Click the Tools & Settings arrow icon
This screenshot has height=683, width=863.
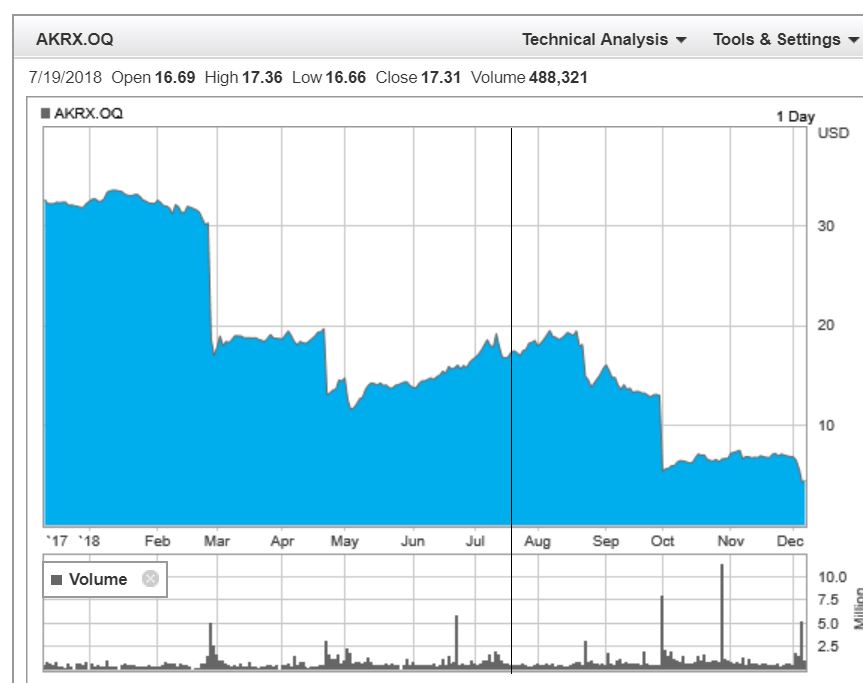(x=853, y=41)
